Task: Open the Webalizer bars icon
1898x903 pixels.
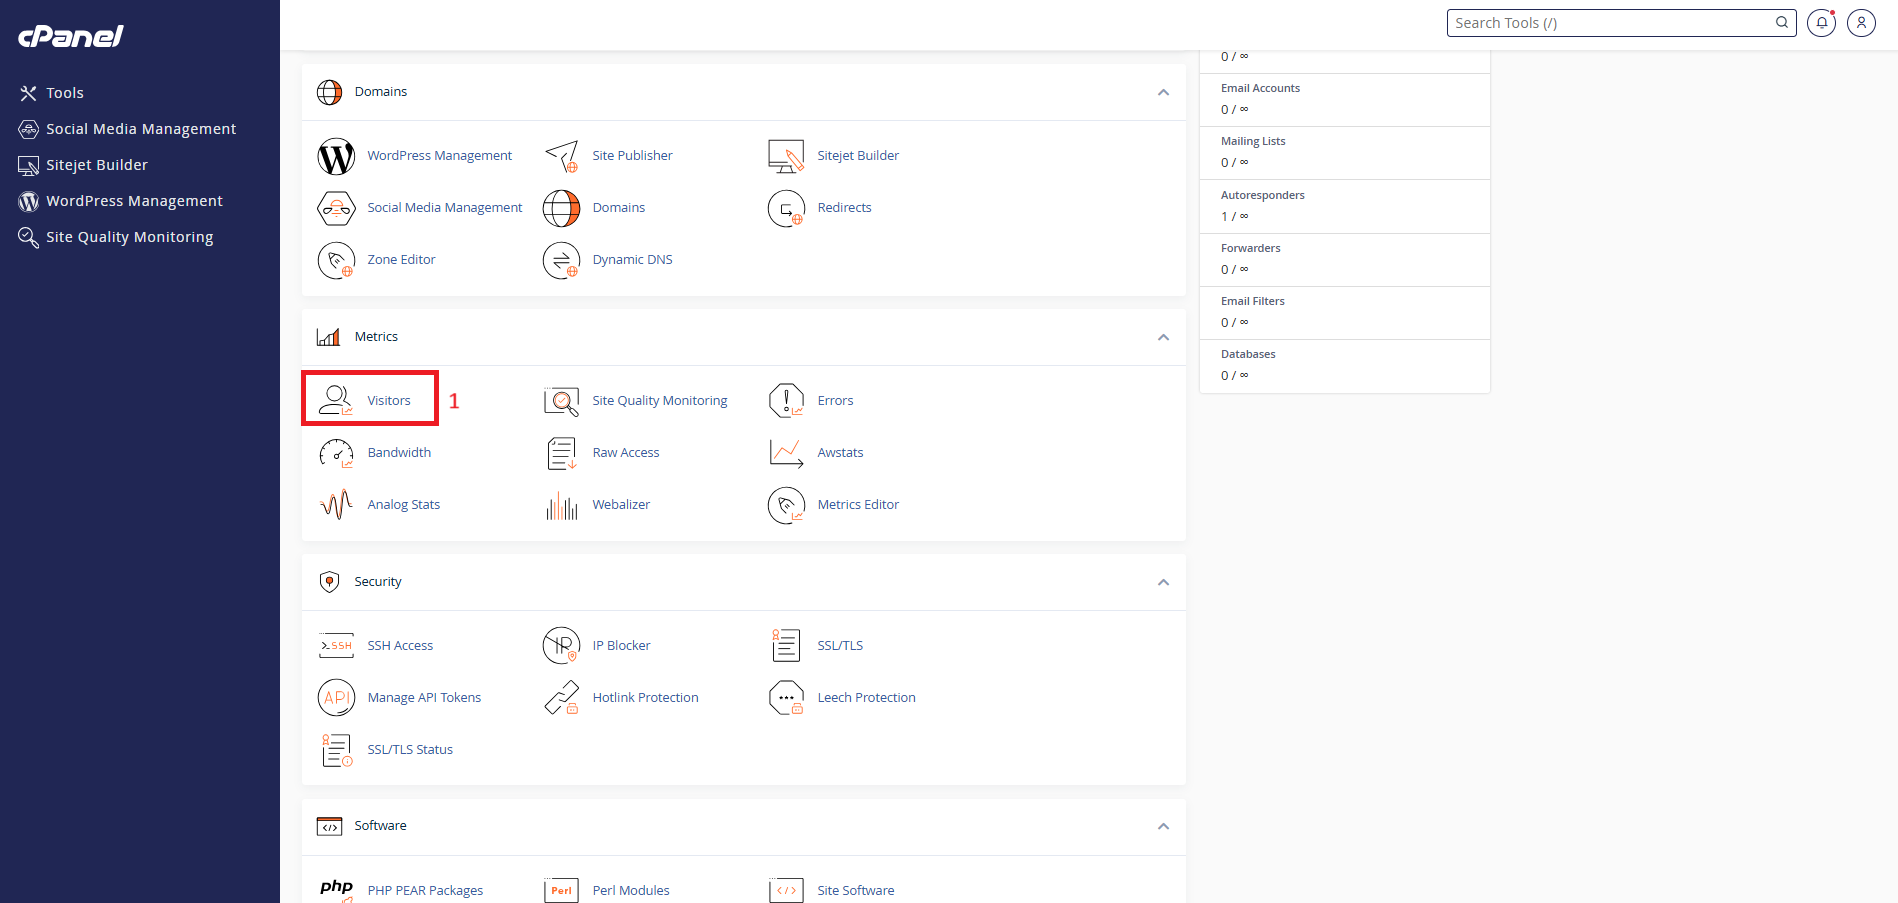Action: [x=562, y=505]
